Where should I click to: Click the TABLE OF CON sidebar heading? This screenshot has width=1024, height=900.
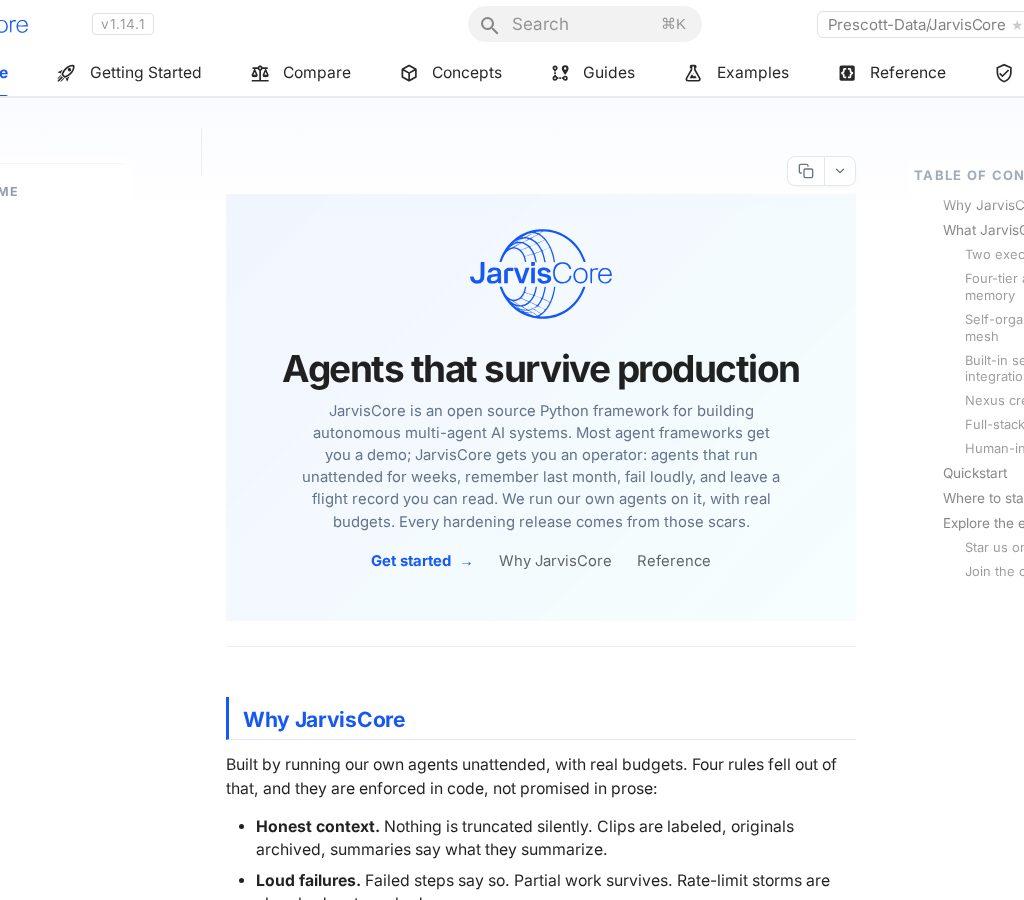(968, 176)
